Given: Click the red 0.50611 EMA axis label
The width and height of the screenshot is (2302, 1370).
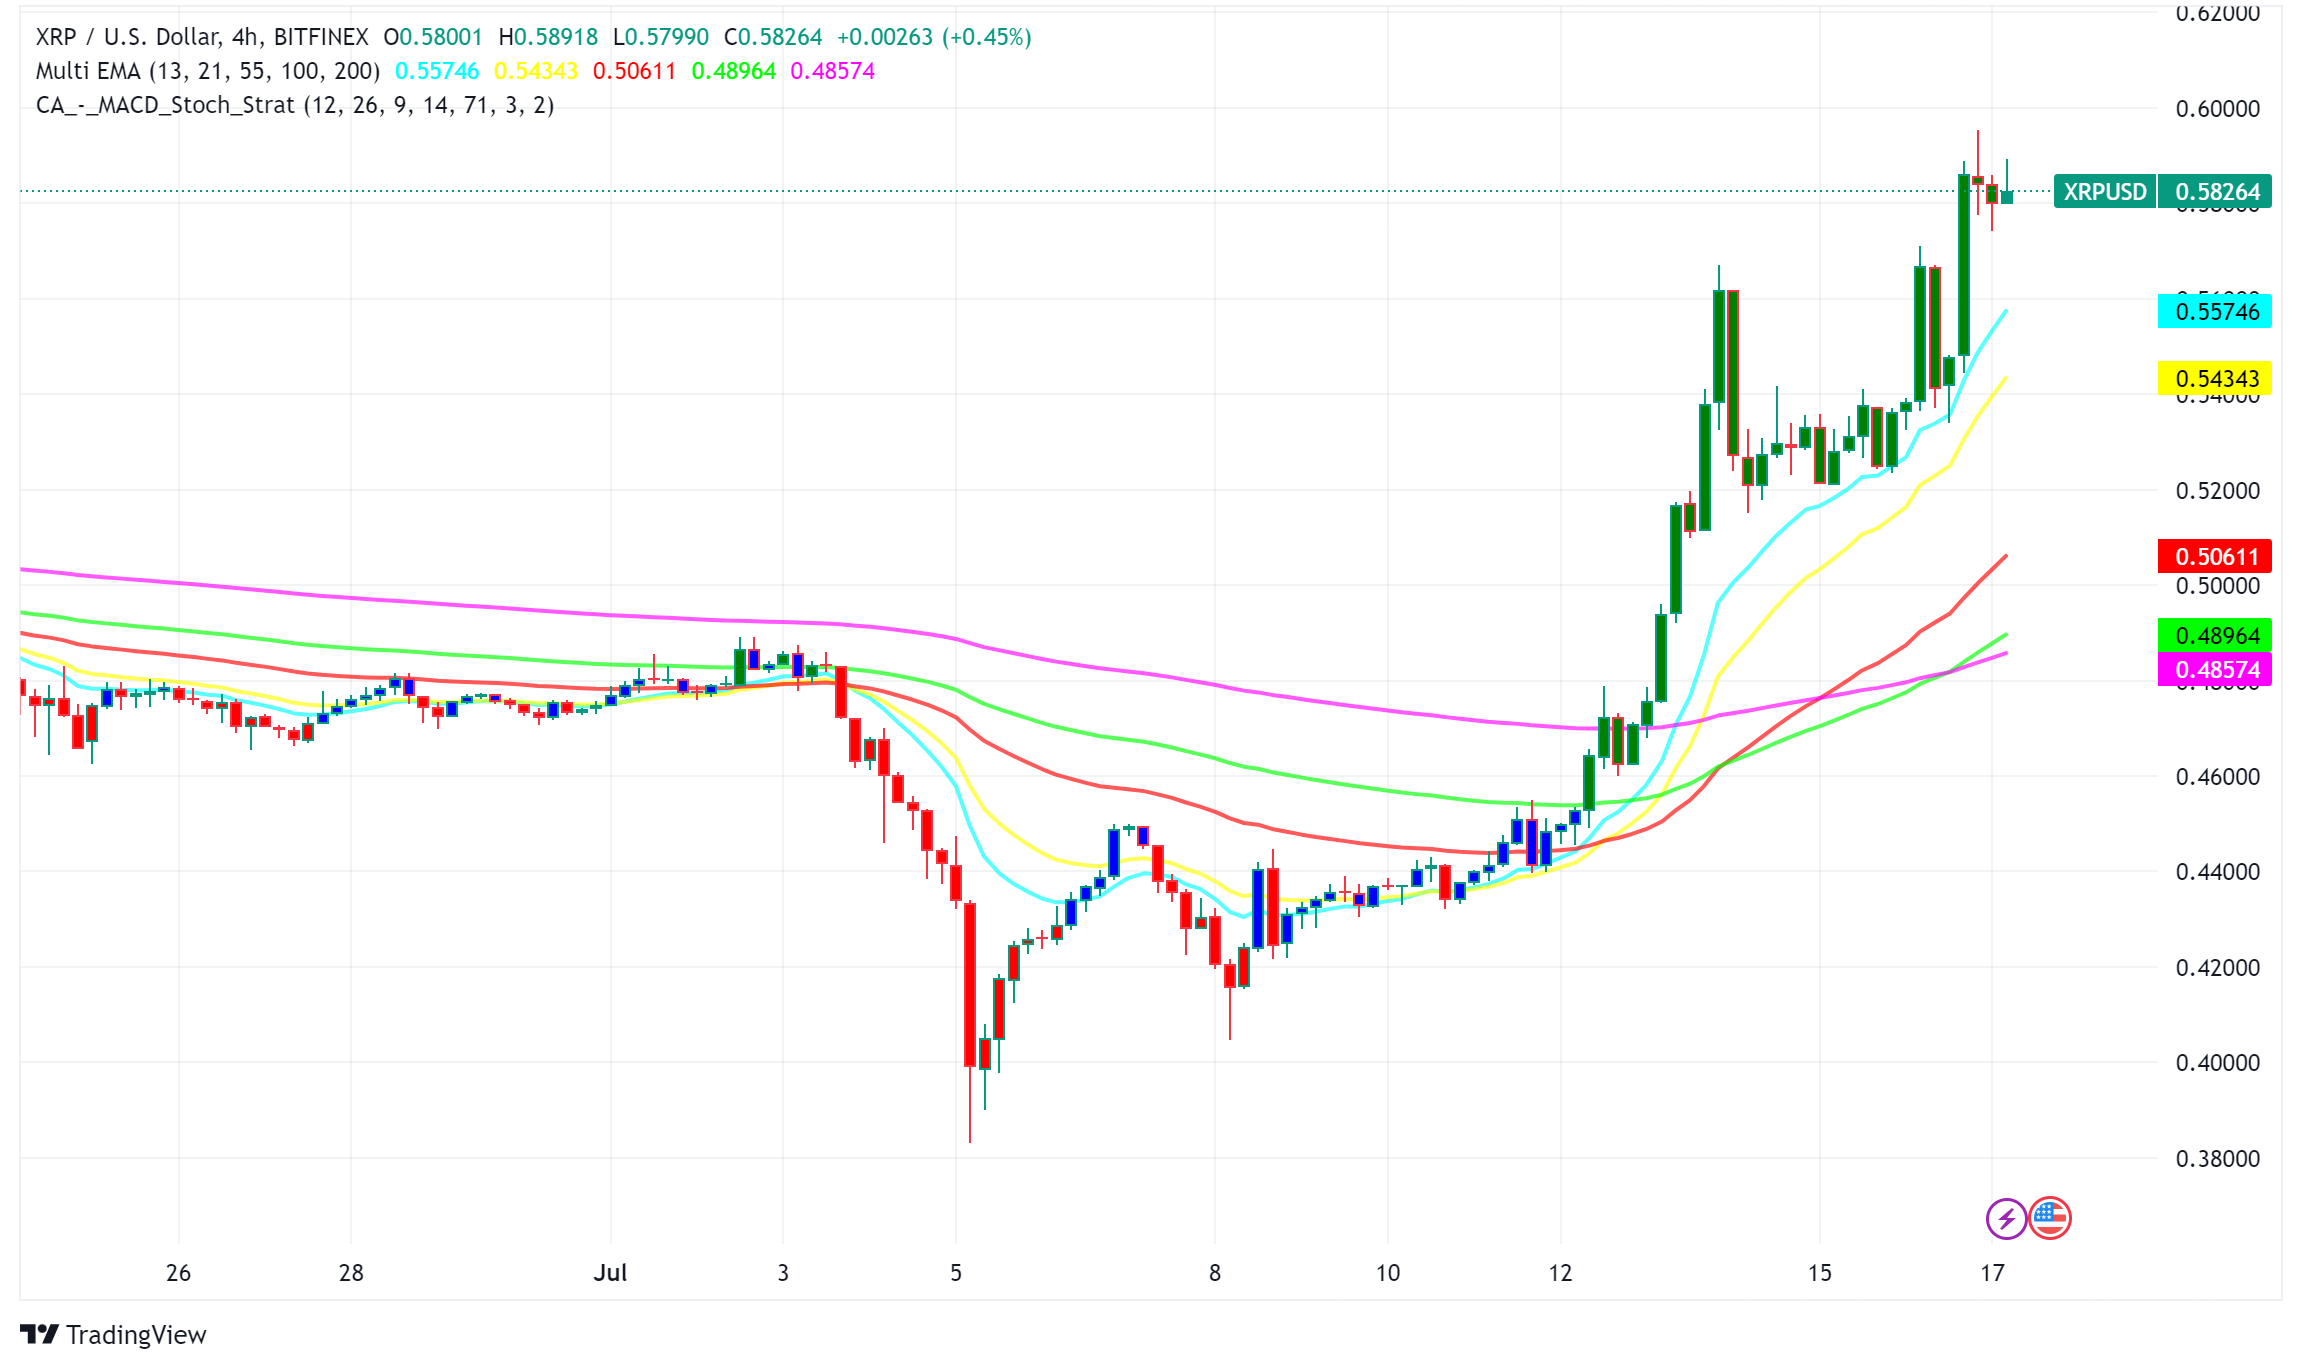Looking at the screenshot, I should coord(2215,556).
